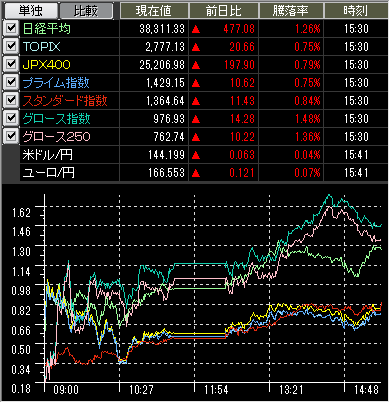This screenshot has height=403, width=390.
Task: Select the 米ドル/円 row label
Action: pyautogui.click(x=47, y=155)
